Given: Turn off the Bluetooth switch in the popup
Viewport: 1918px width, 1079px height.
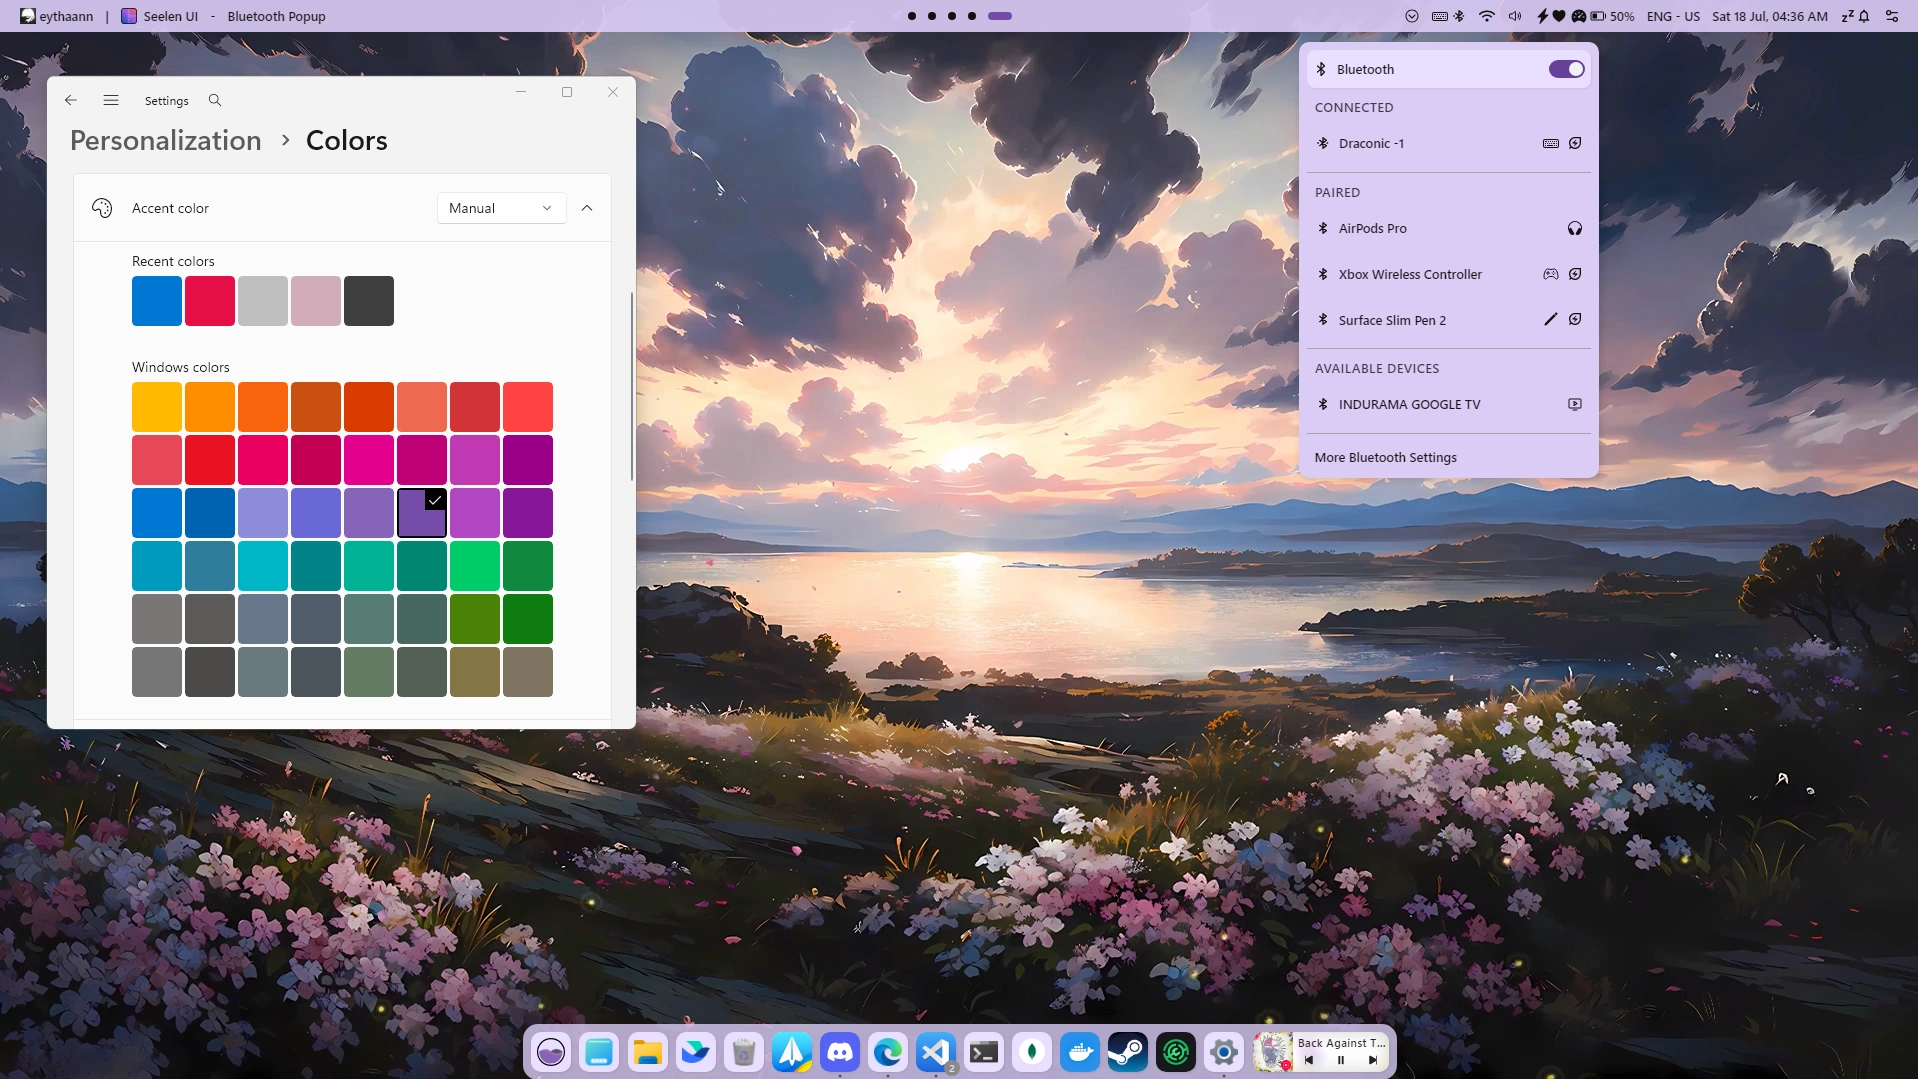Looking at the screenshot, I should point(1566,69).
